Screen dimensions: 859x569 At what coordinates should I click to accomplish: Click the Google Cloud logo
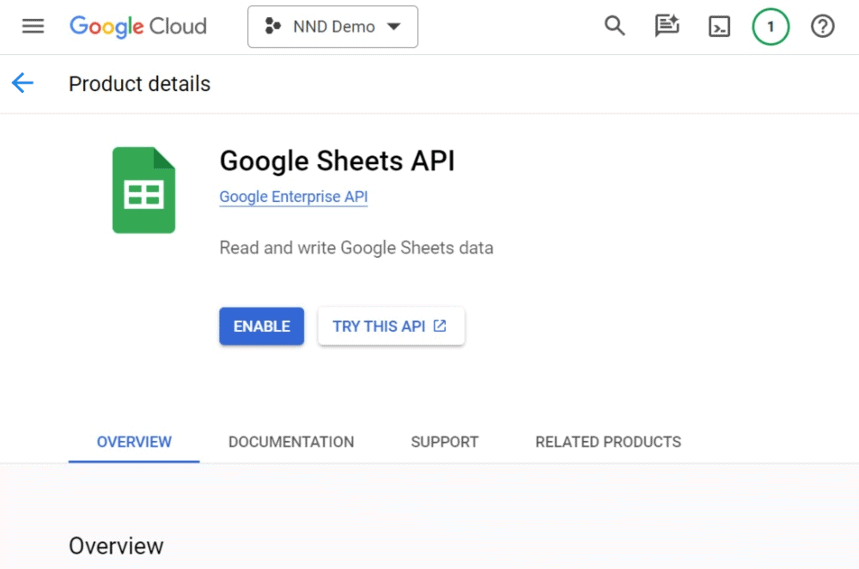[138, 26]
